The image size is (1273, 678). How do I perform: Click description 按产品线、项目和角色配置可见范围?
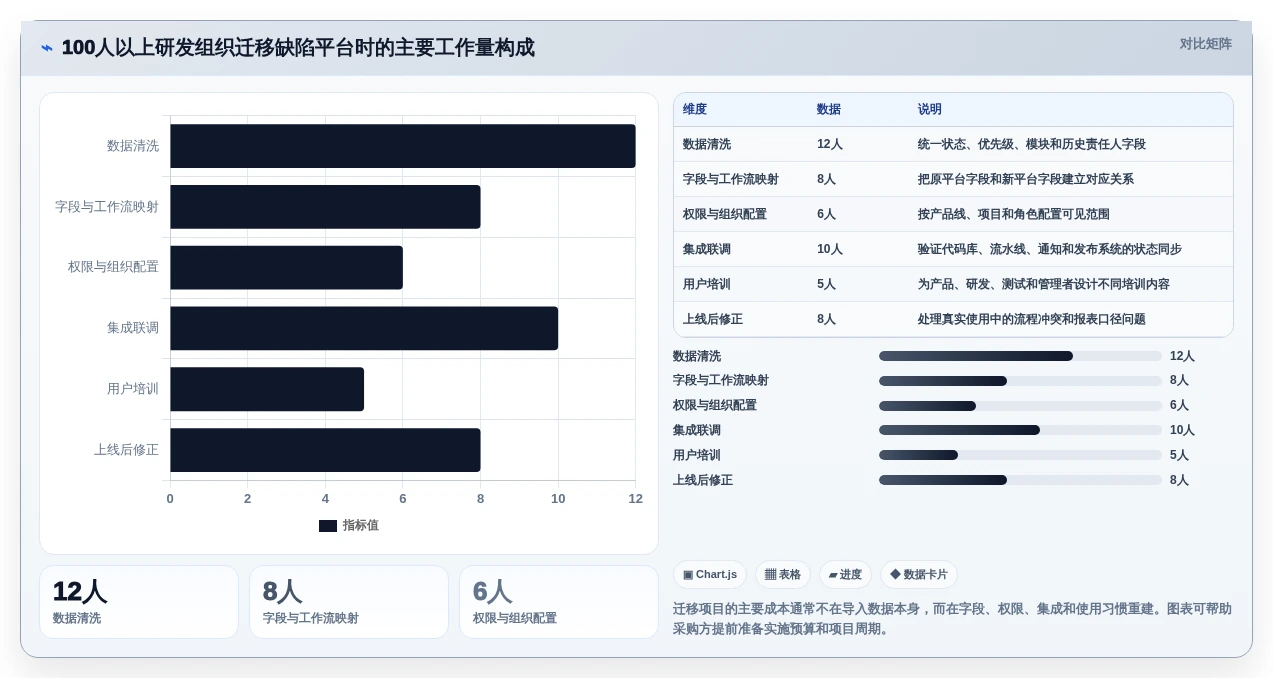1014,214
